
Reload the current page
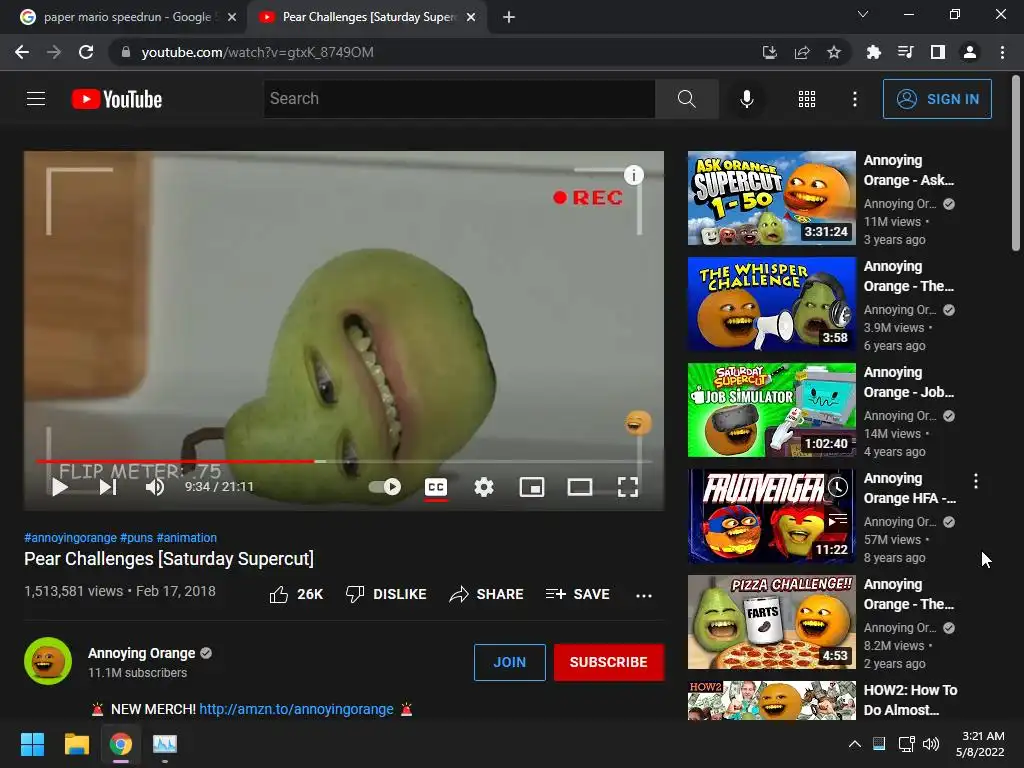(x=86, y=52)
